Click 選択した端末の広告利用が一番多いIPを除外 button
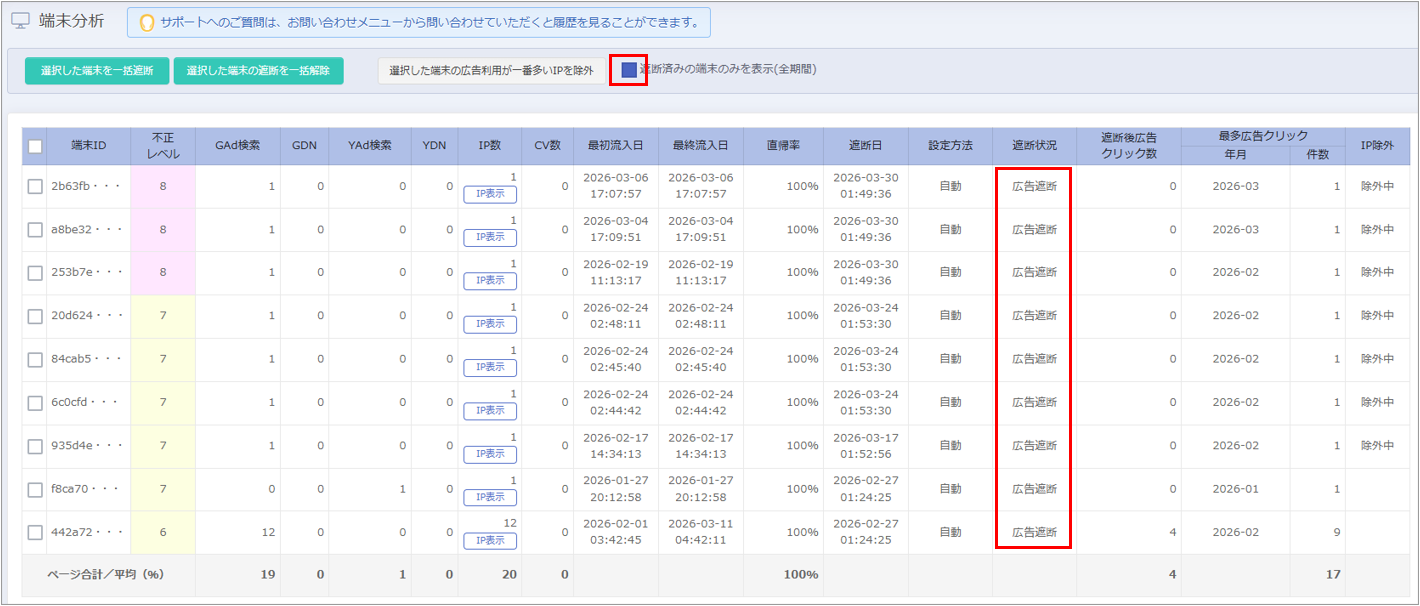 (491, 70)
